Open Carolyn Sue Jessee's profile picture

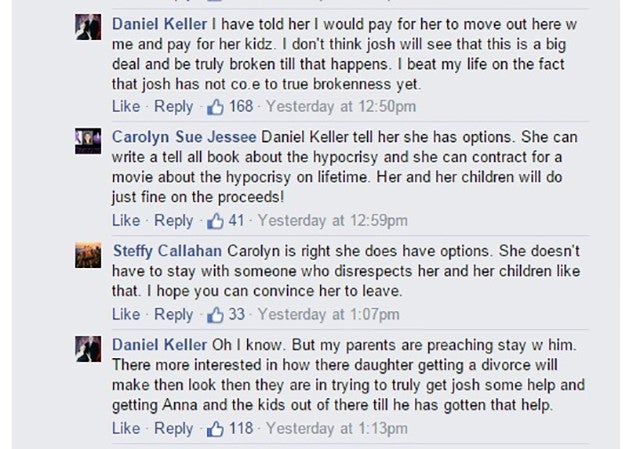point(89,142)
